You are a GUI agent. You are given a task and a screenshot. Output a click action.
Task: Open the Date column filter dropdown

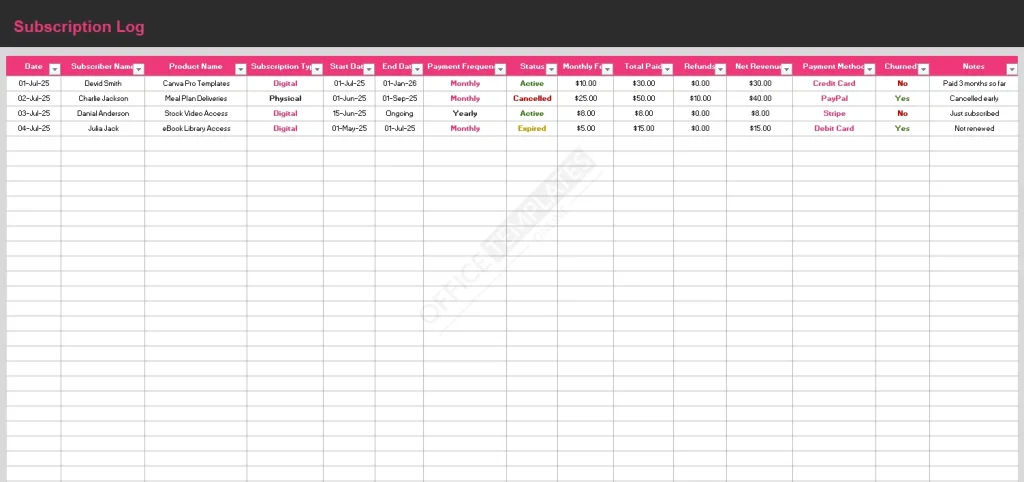pyautogui.click(x=55, y=69)
